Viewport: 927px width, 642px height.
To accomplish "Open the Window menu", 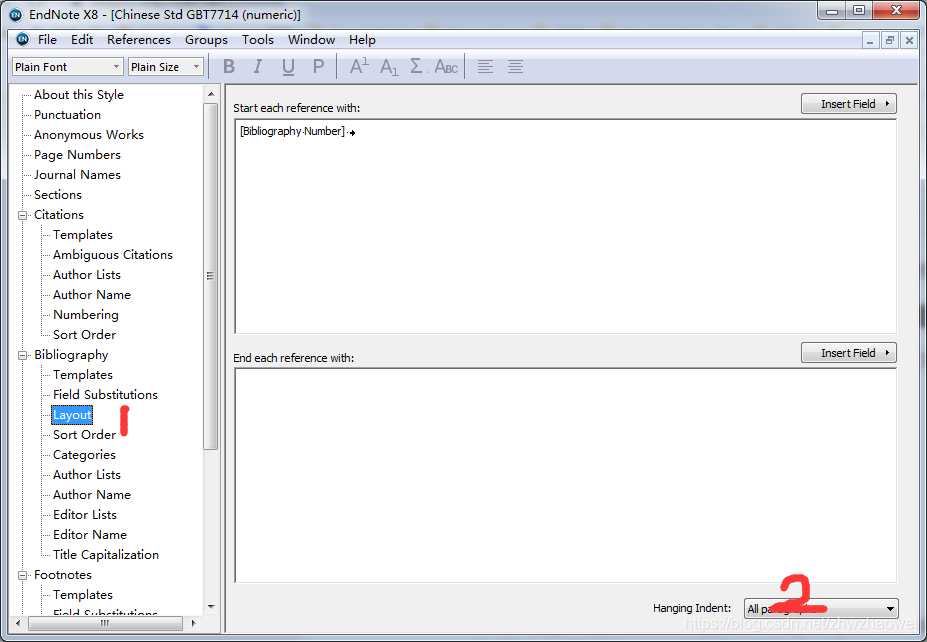I will (312, 40).
